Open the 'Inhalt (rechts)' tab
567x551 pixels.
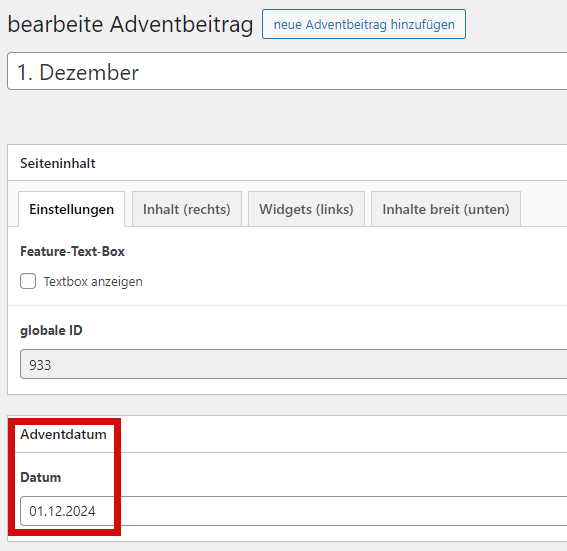pos(187,209)
